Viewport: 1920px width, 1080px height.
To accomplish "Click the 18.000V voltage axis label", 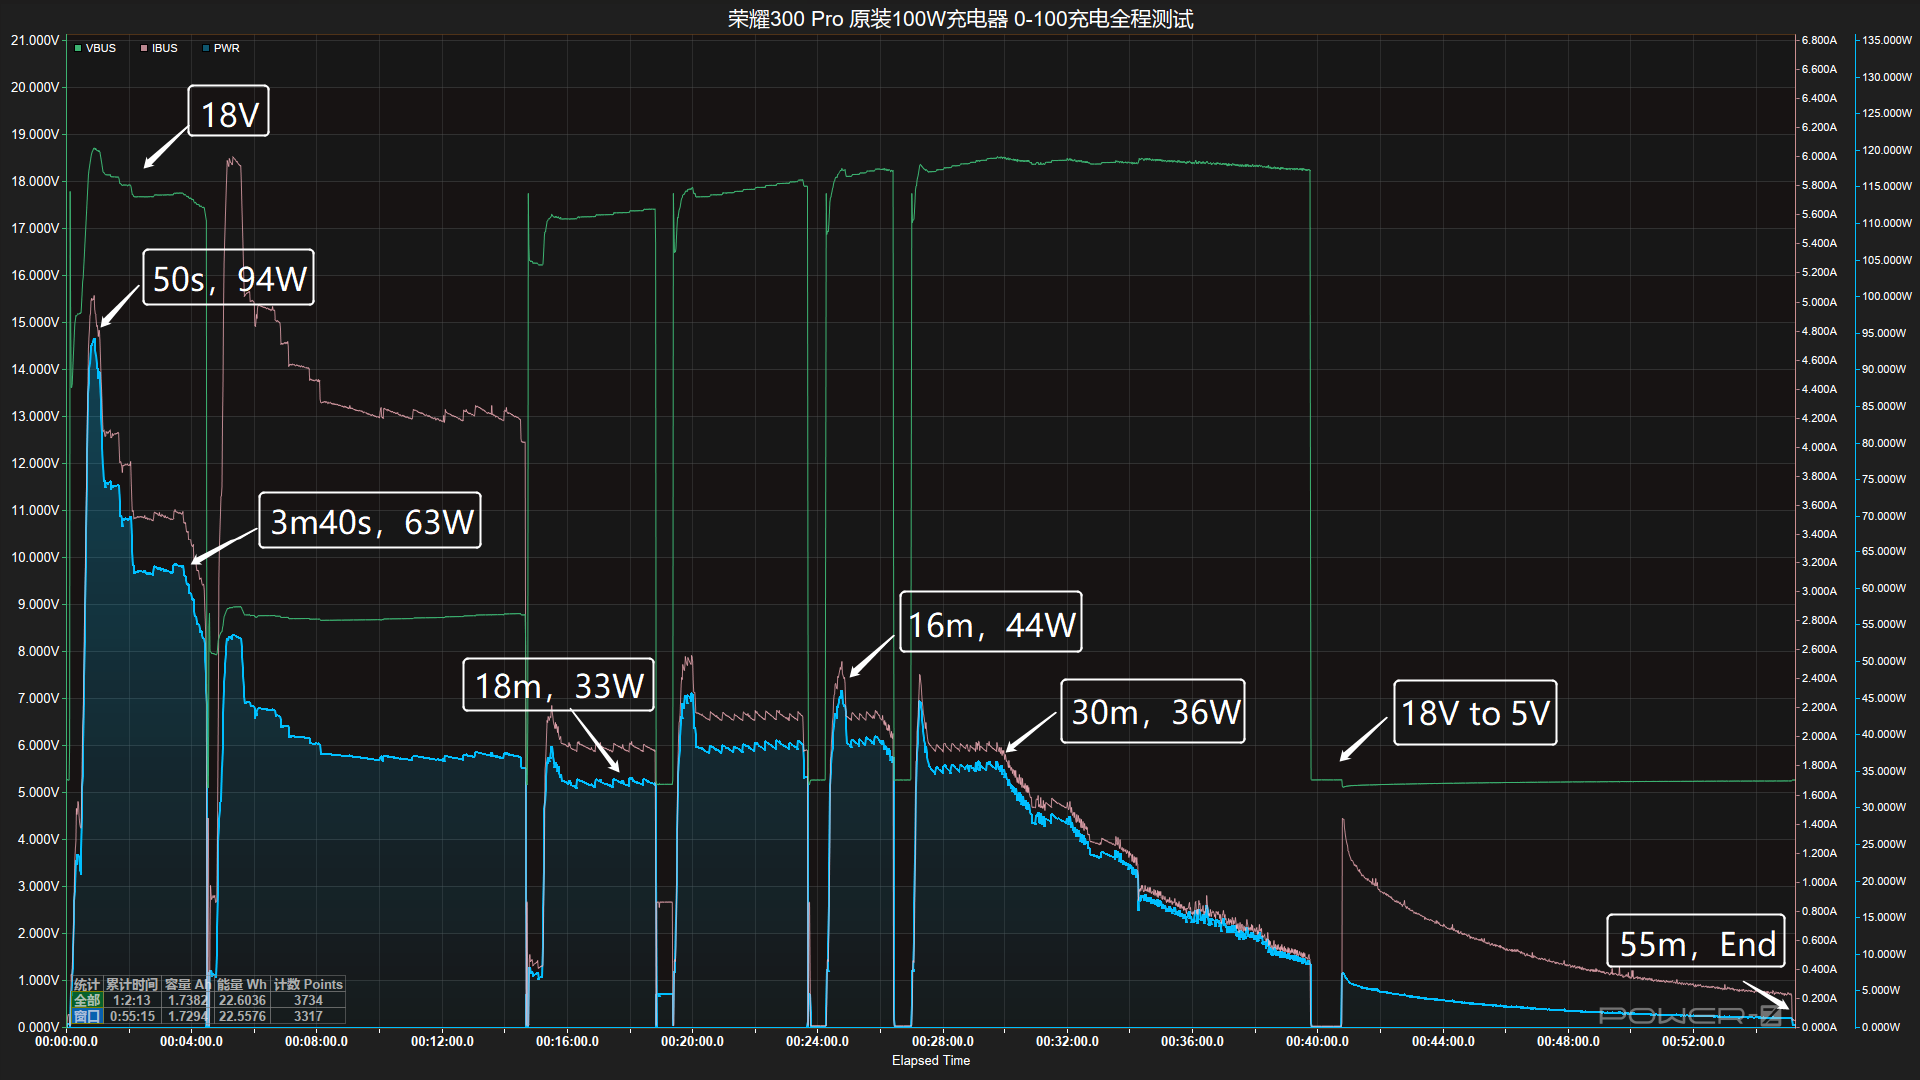I will click(35, 181).
